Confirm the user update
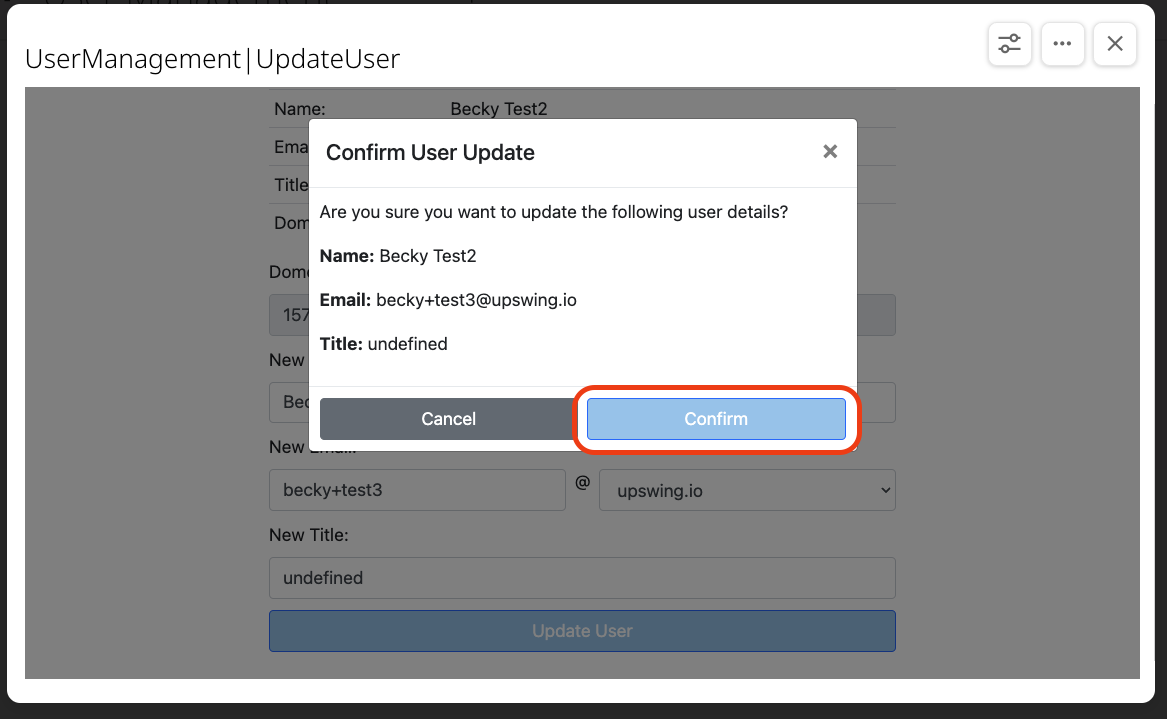 (x=716, y=419)
